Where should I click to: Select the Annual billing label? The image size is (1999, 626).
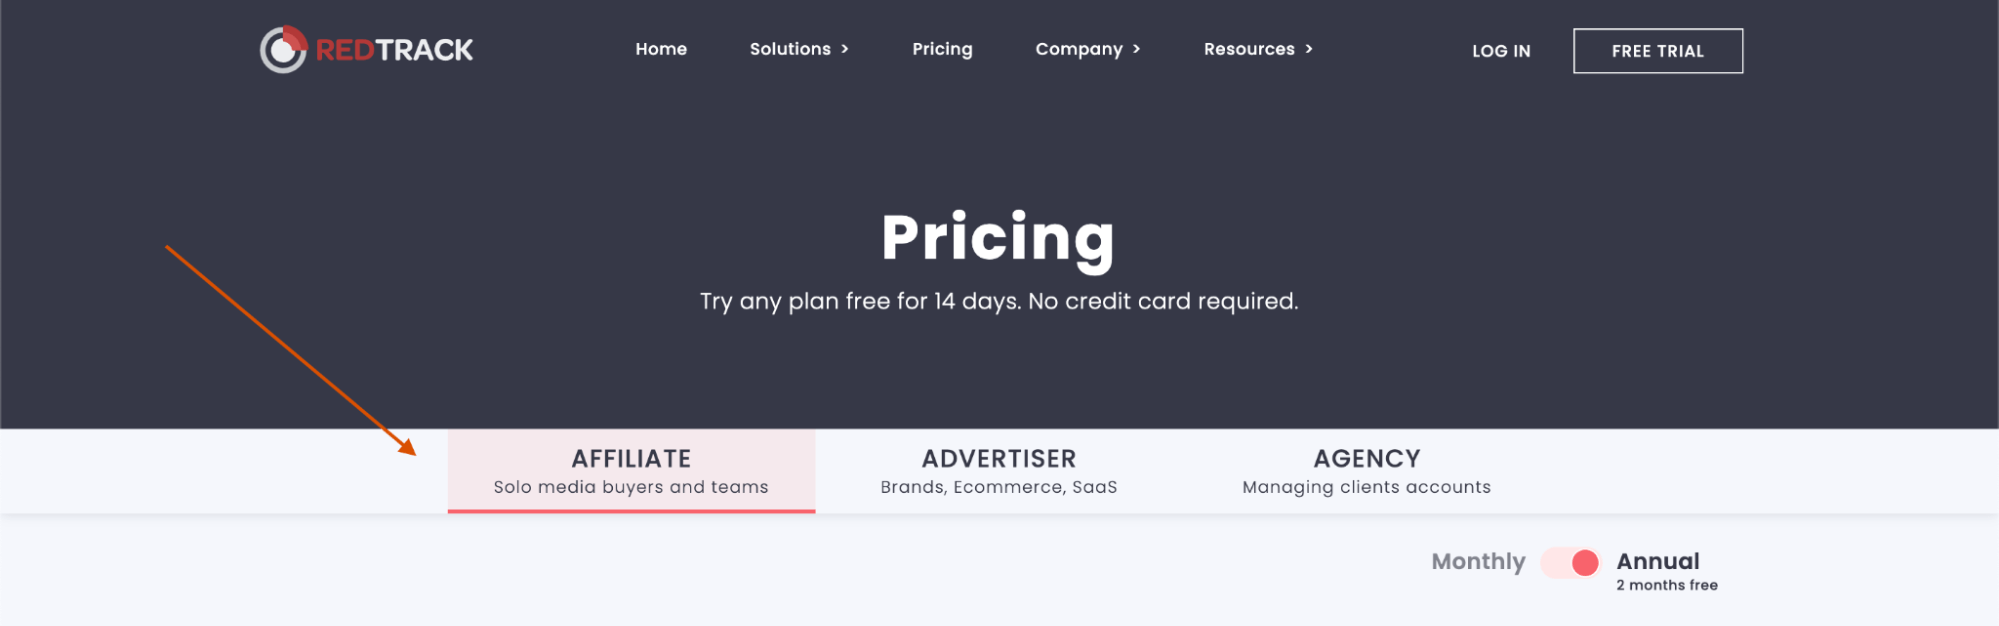(x=1658, y=561)
